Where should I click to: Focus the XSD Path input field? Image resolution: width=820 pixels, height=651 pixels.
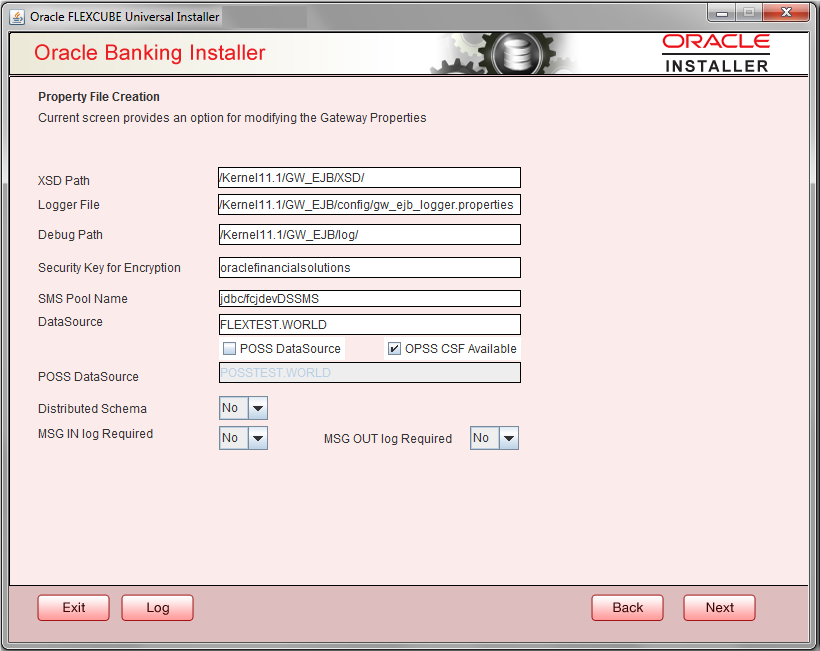(x=369, y=178)
